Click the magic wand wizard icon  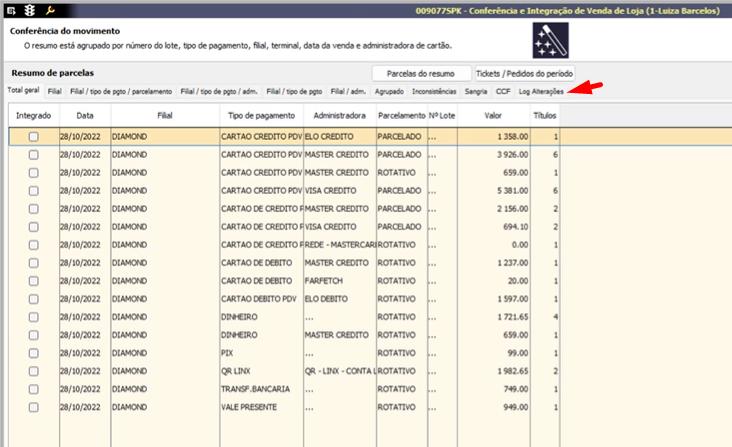pyautogui.click(x=551, y=42)
